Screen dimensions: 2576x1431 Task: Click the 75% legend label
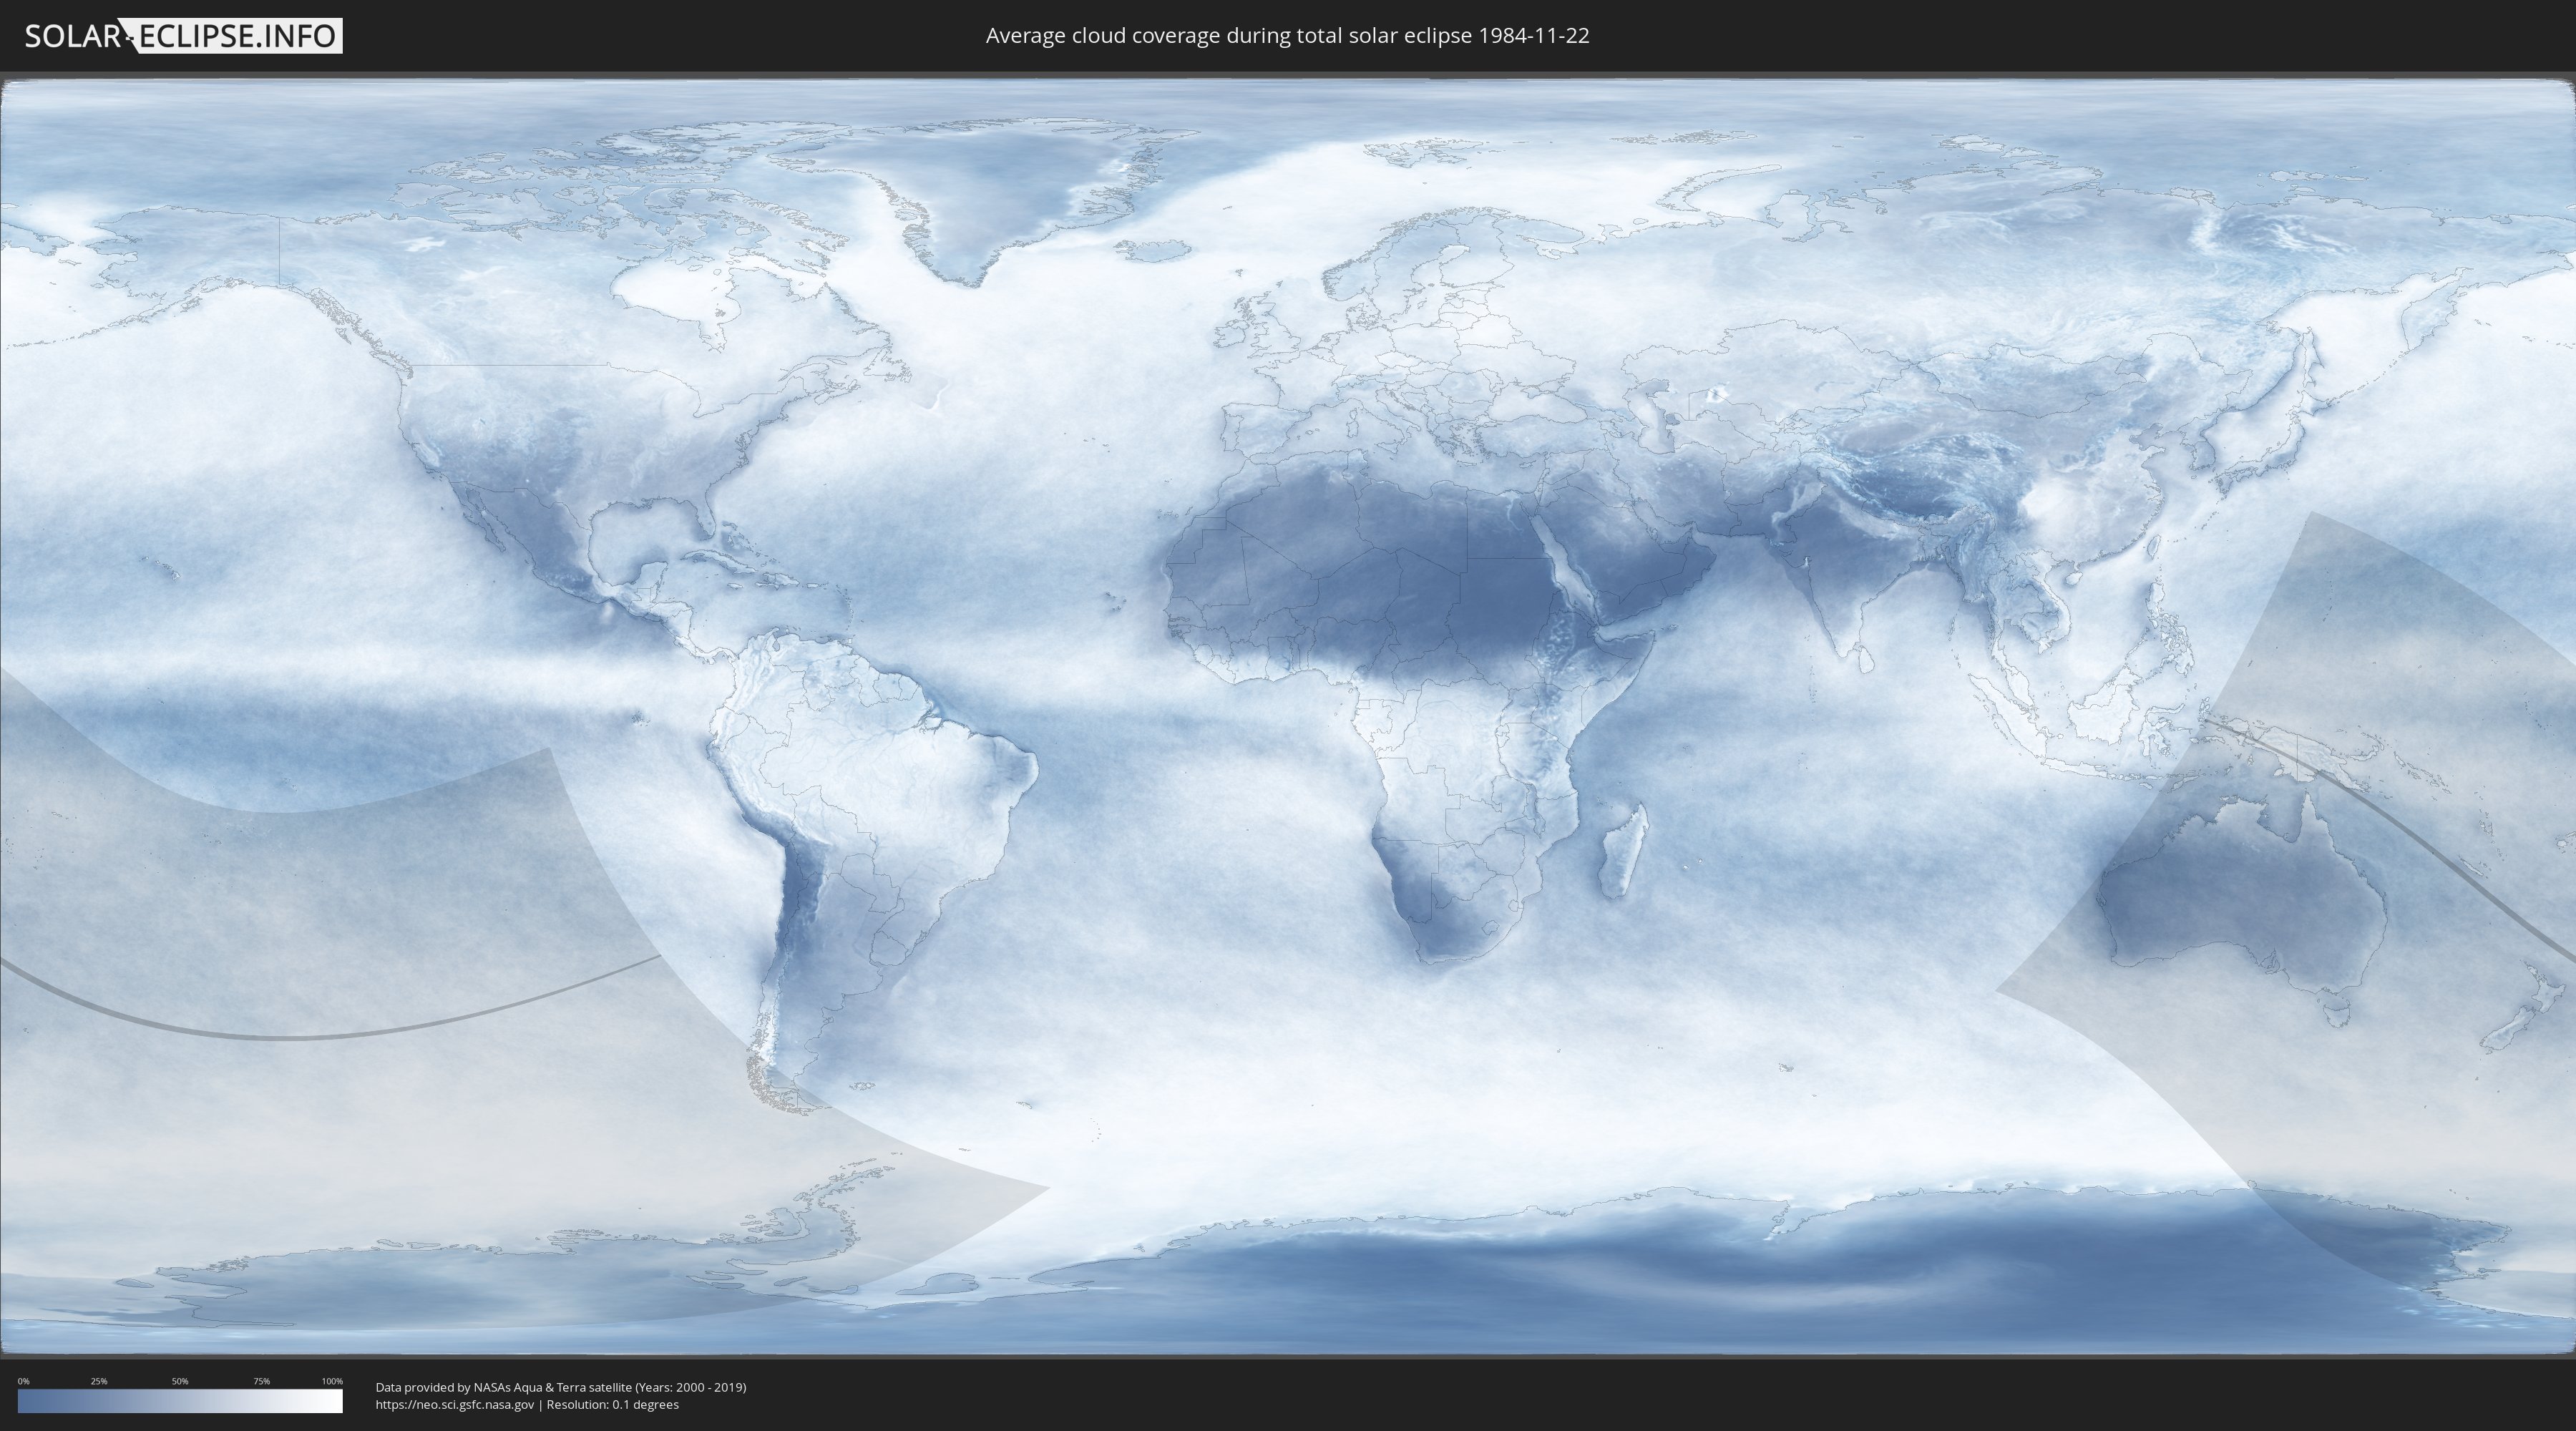coord(261,1381)
